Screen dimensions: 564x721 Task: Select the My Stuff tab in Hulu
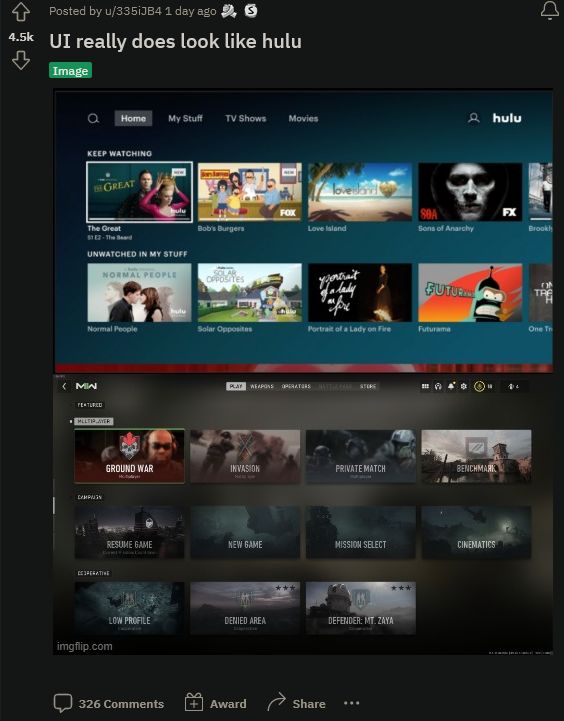(x=185, y=119)
